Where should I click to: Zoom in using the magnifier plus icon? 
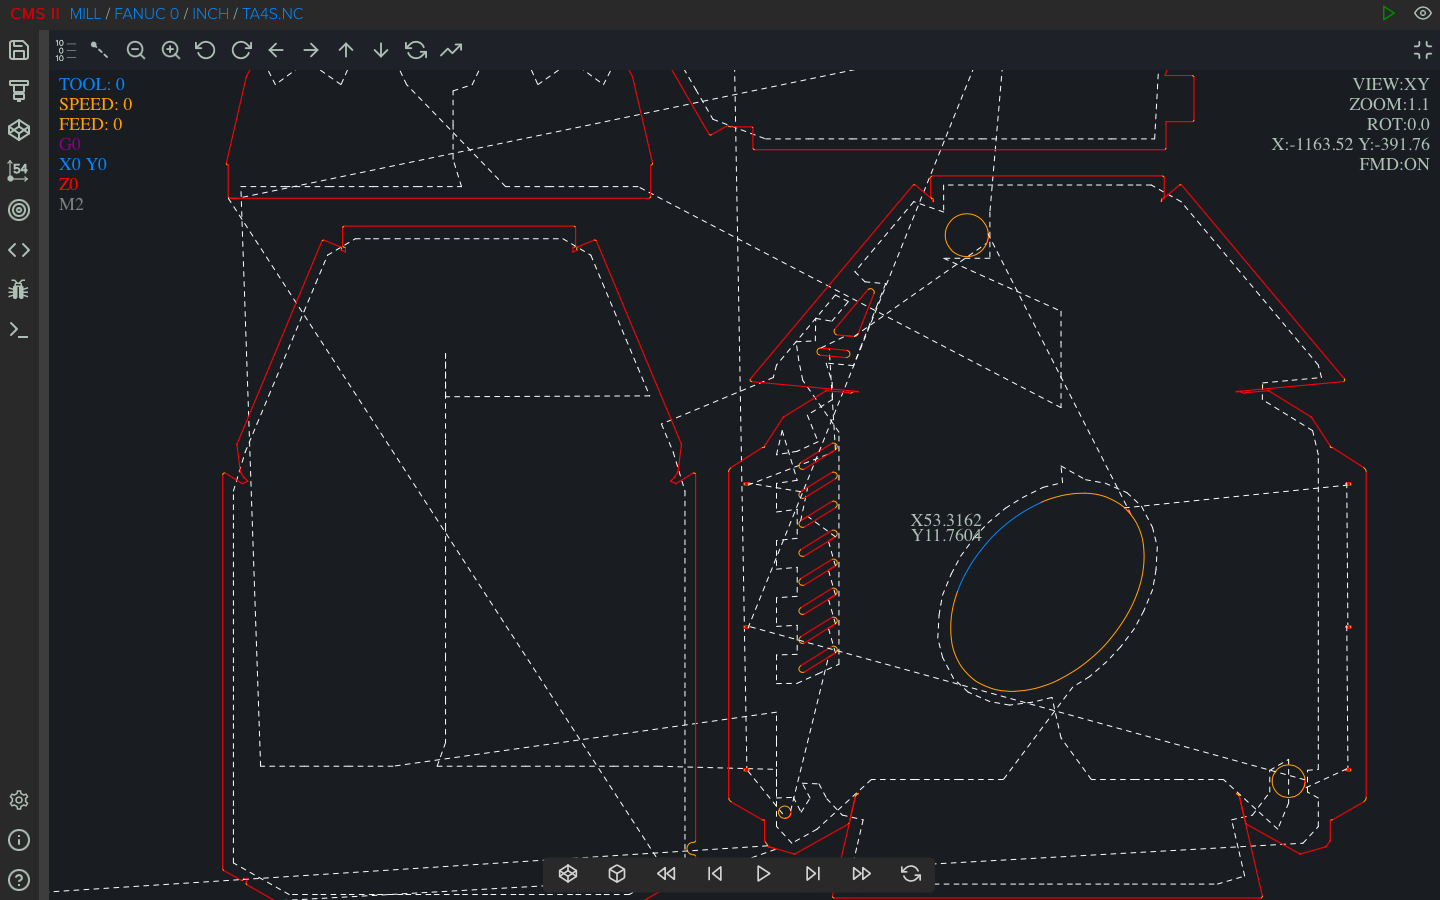pos(171,50)
